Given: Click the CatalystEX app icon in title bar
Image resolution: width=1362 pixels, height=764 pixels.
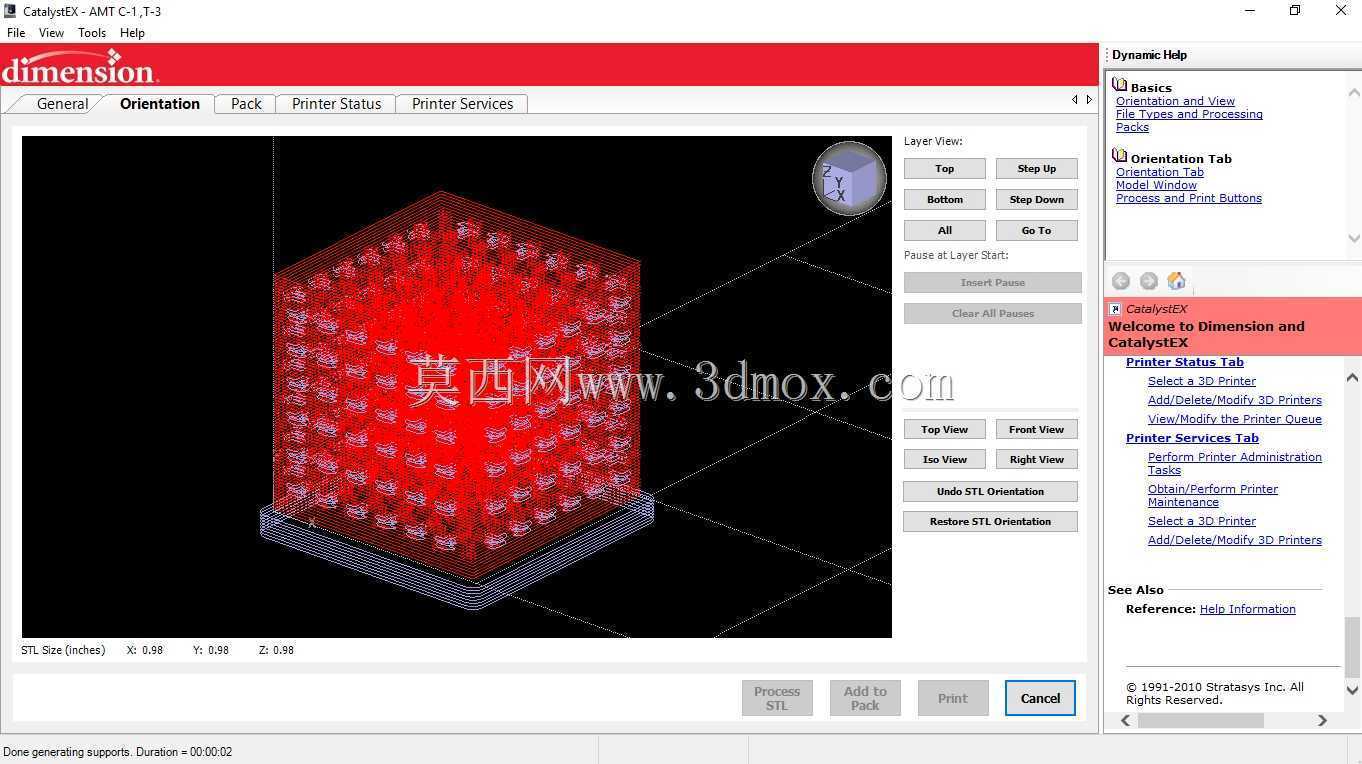Looking at the screenshot, I should point(10,11).
